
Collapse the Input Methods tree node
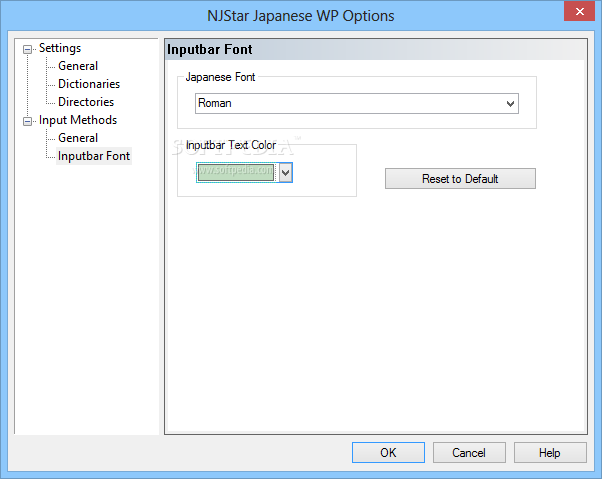click(x=27, y=121)
